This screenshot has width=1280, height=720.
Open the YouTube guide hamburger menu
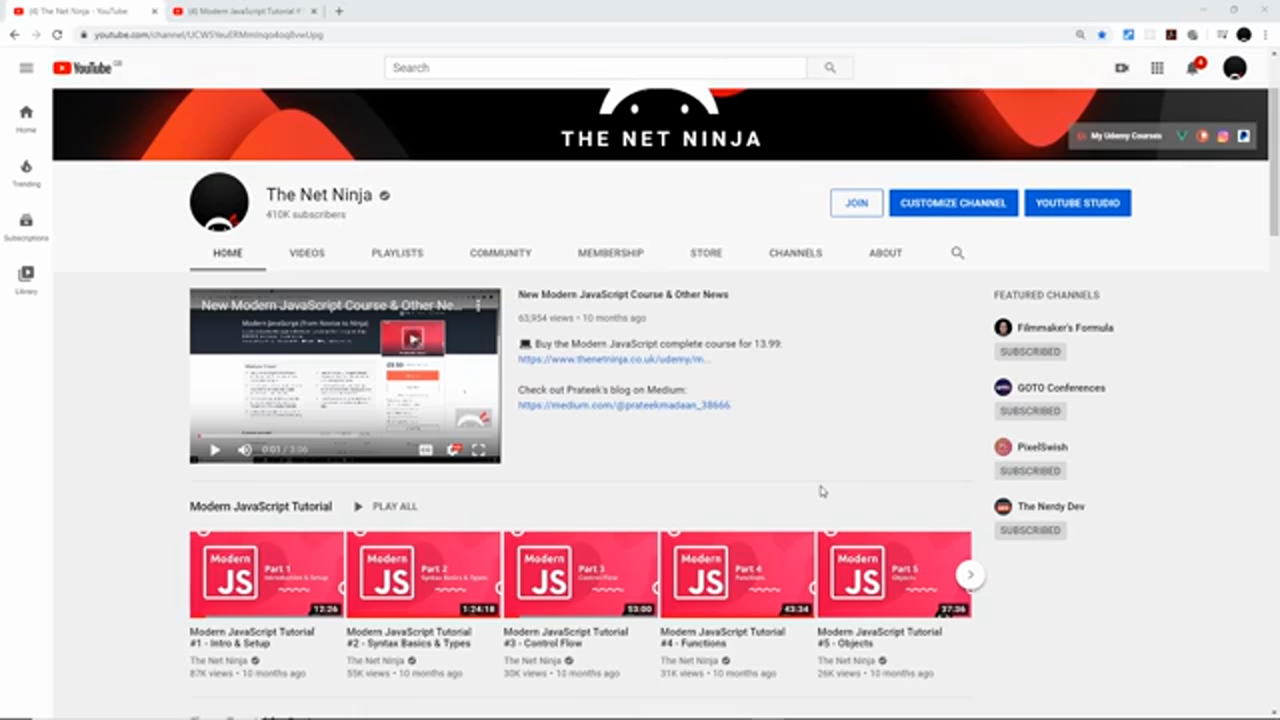[26, 68]
